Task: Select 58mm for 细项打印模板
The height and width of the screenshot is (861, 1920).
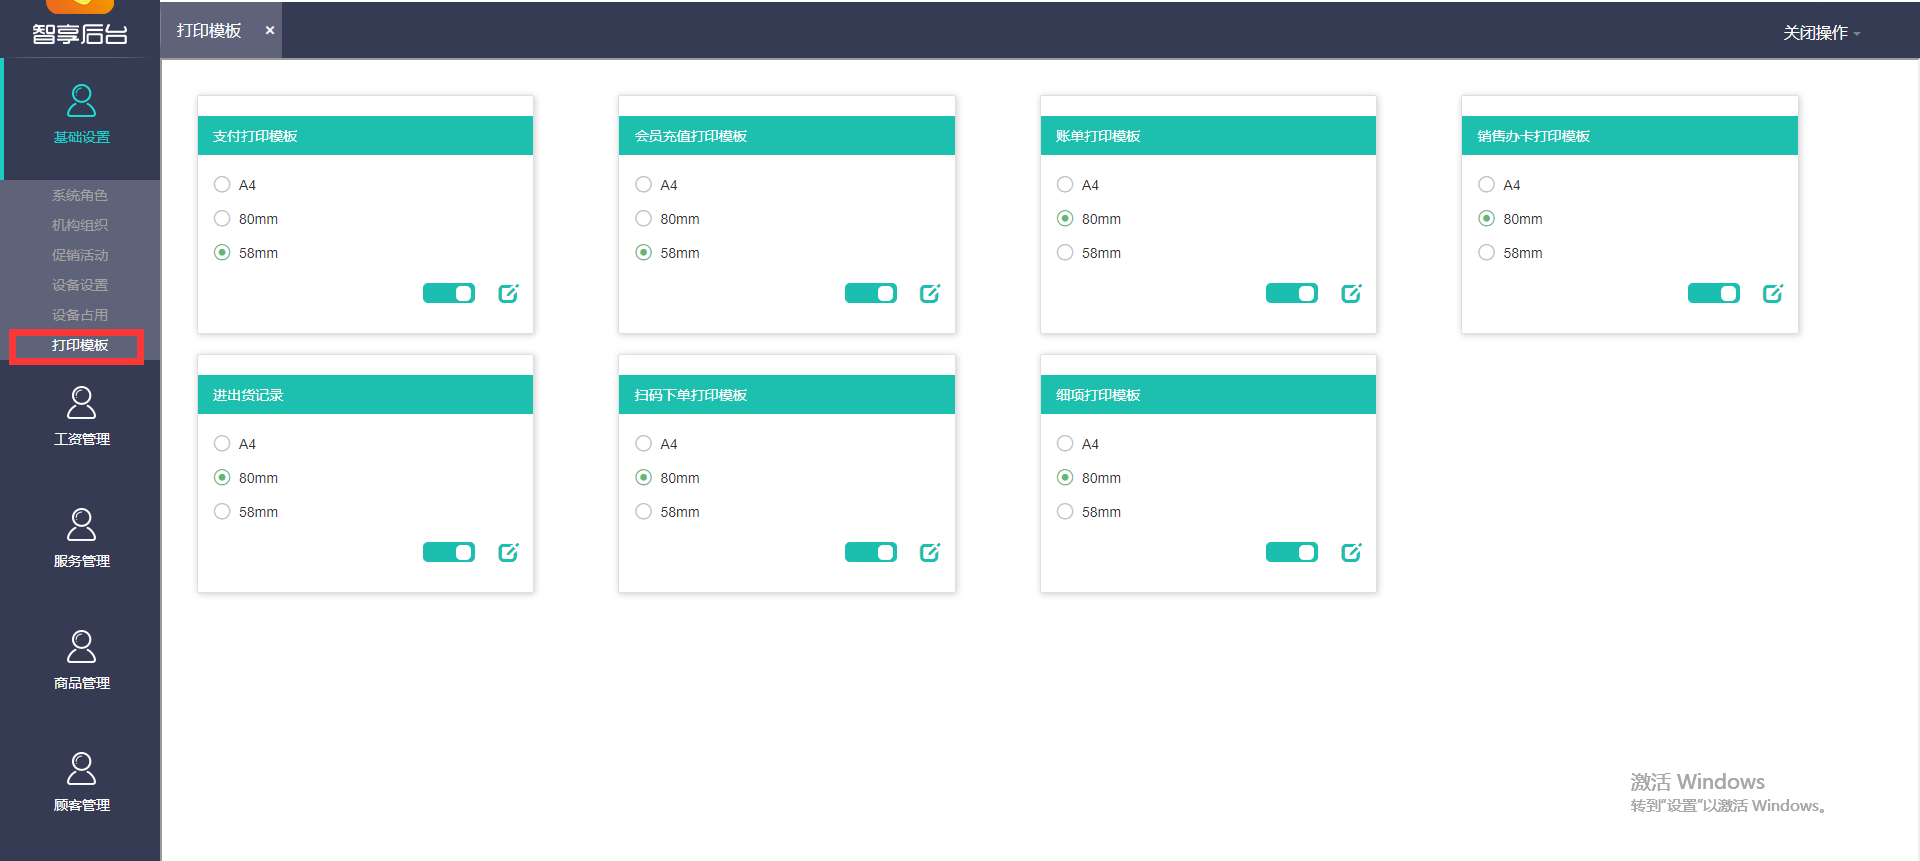Action: point(1065,512)
